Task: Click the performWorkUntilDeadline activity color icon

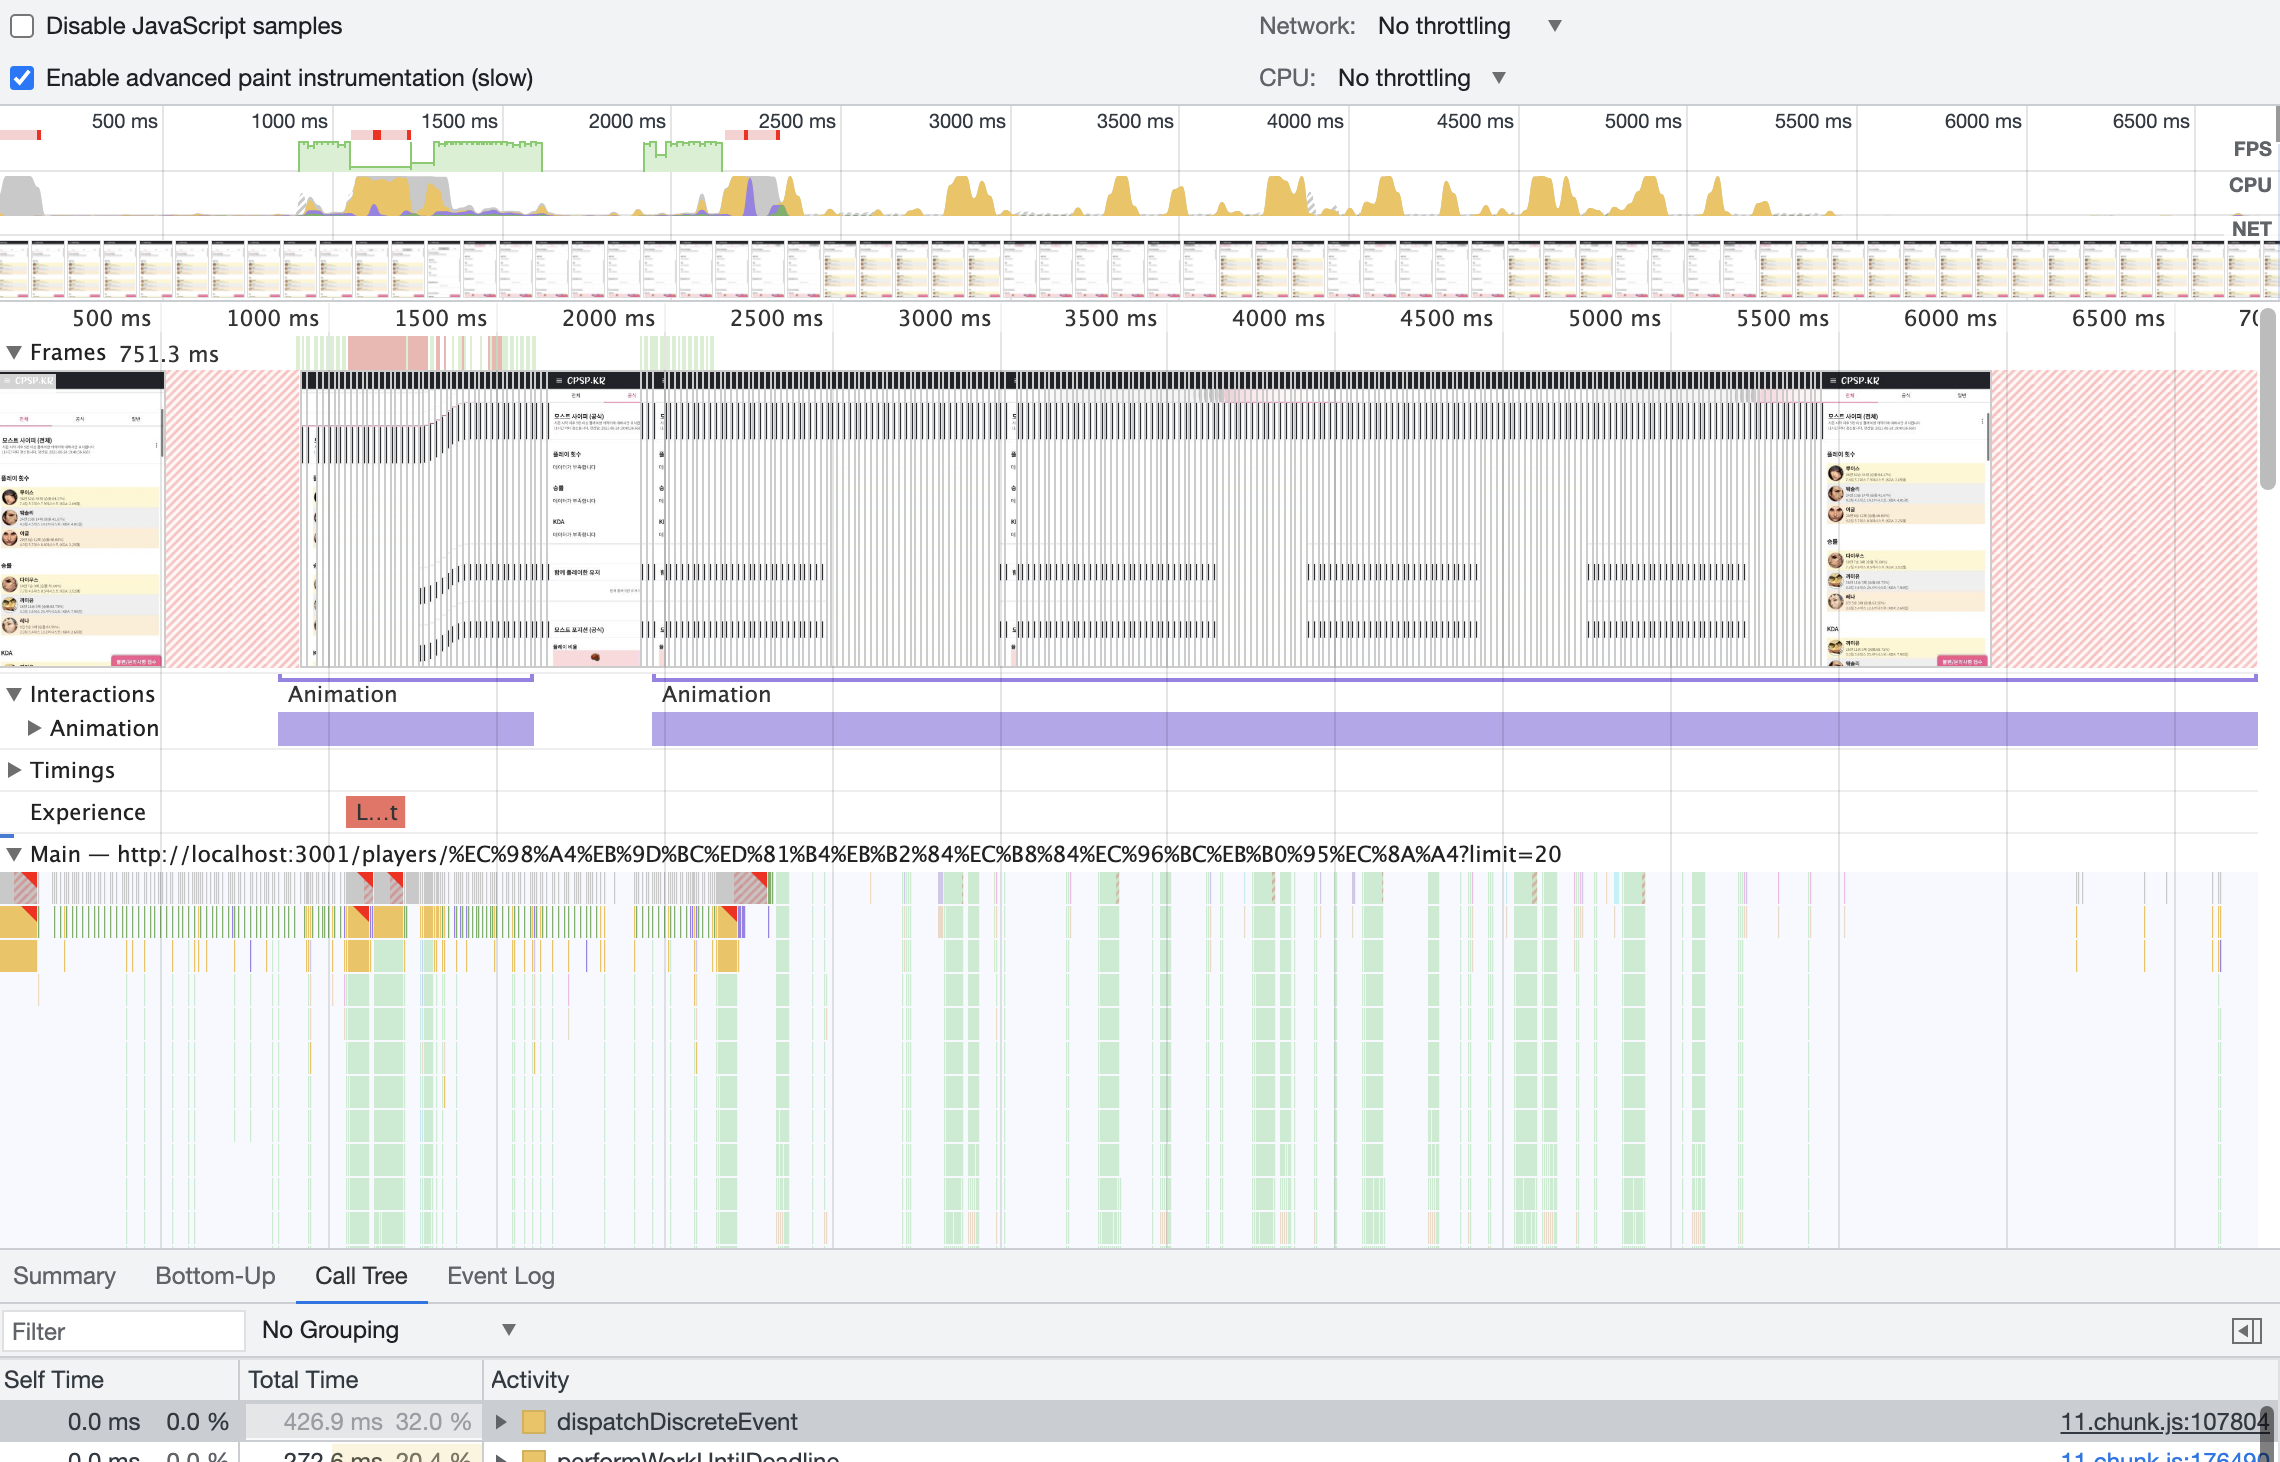Action: click(534, 1456)
